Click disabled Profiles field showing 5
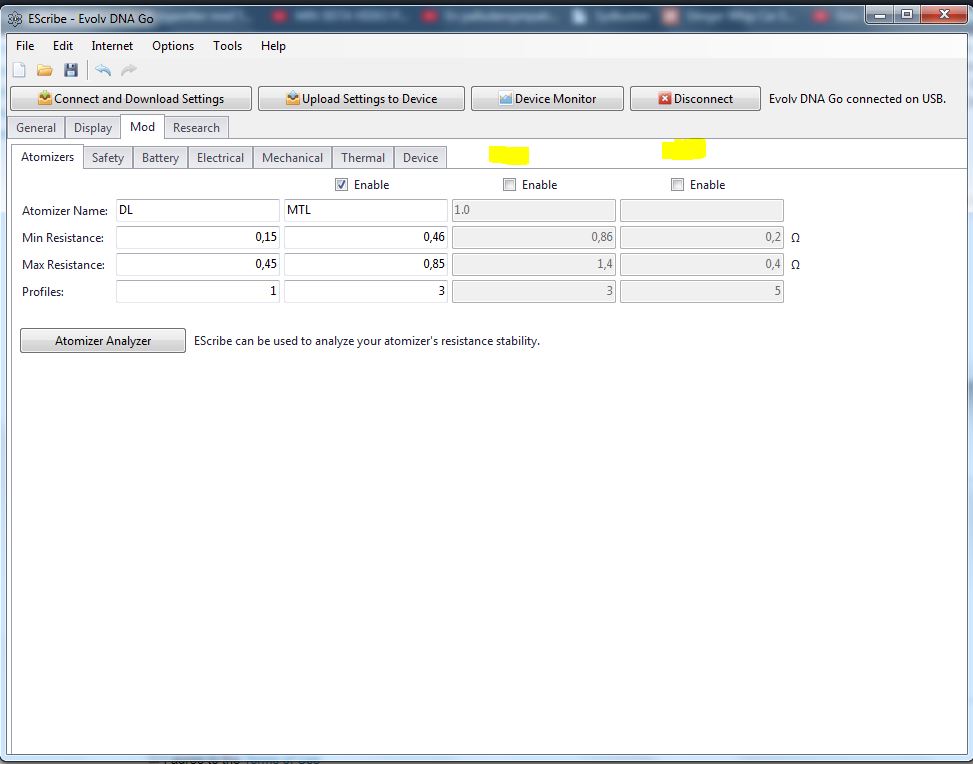Image resolution: width=973 pixels, height=764 pixels. pos(702,291)
